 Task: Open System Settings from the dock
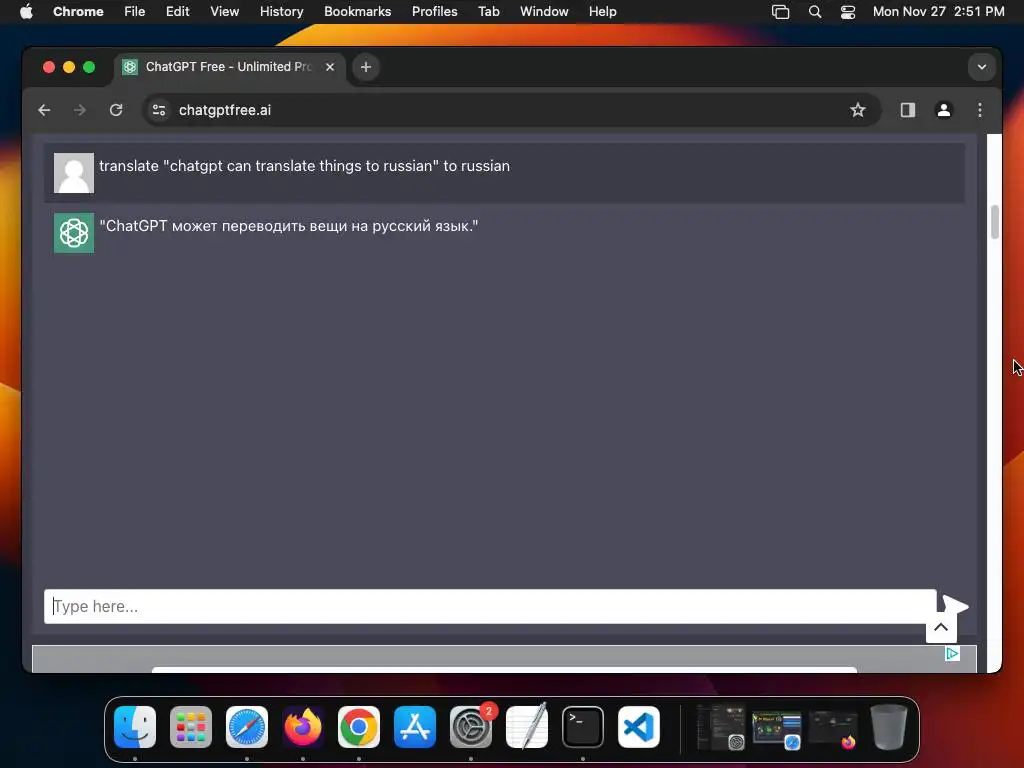(471, 727)
